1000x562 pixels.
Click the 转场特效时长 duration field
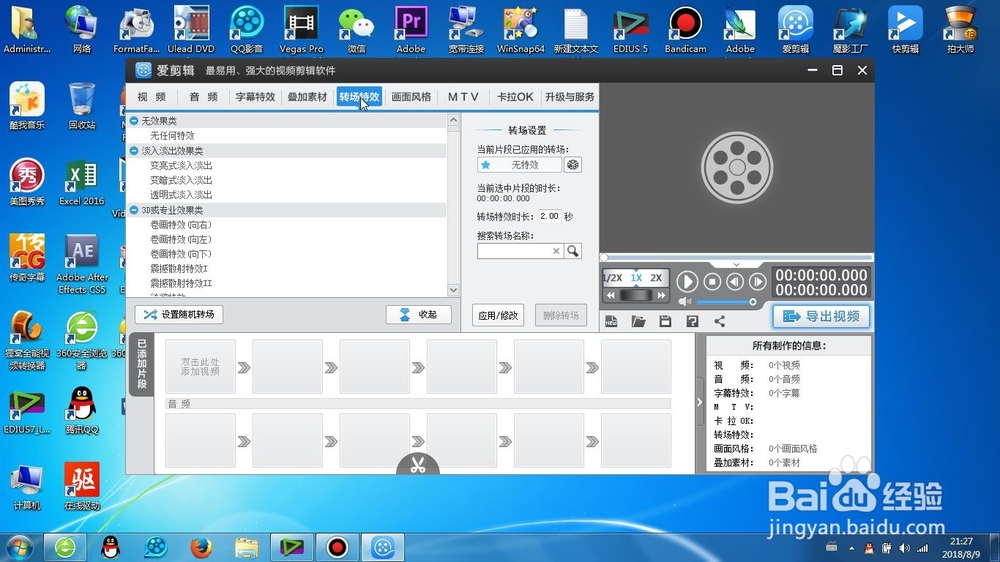coord(549,216)
